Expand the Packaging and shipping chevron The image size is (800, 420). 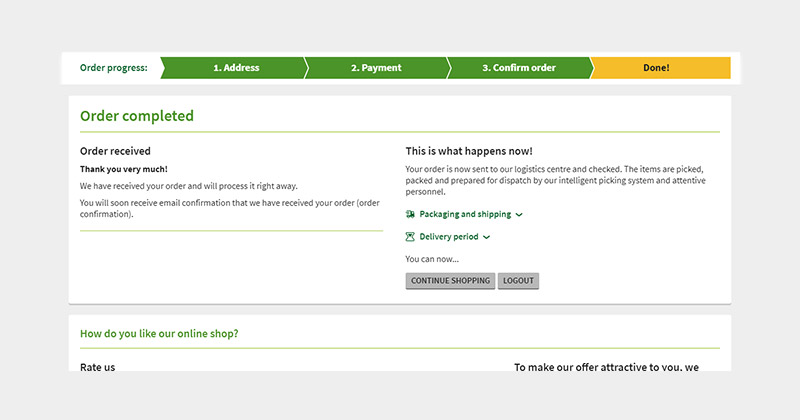pyautogui.click(x=519, y=215)
